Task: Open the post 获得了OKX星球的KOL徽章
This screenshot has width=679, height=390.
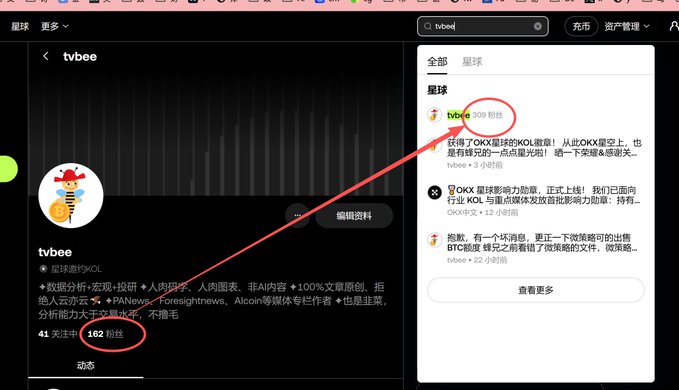Action: 544,148
